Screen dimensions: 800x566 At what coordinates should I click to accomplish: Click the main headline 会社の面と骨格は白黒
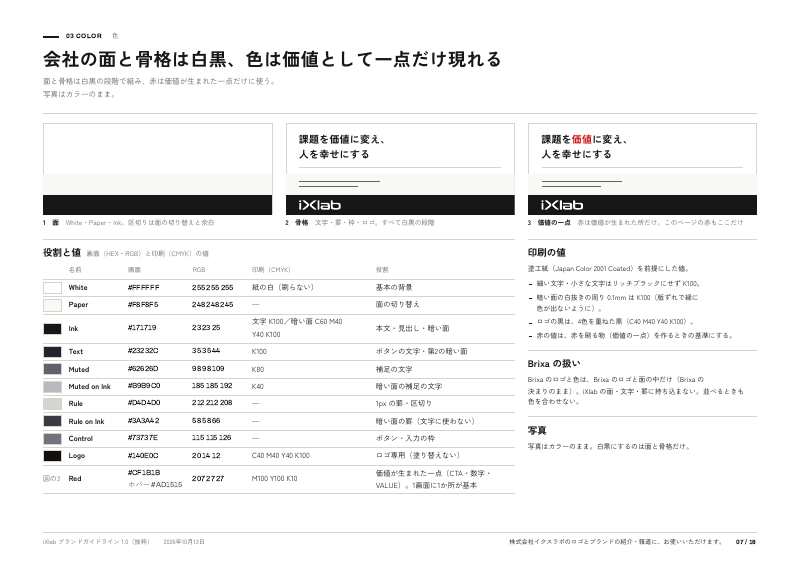pos(272,59)
